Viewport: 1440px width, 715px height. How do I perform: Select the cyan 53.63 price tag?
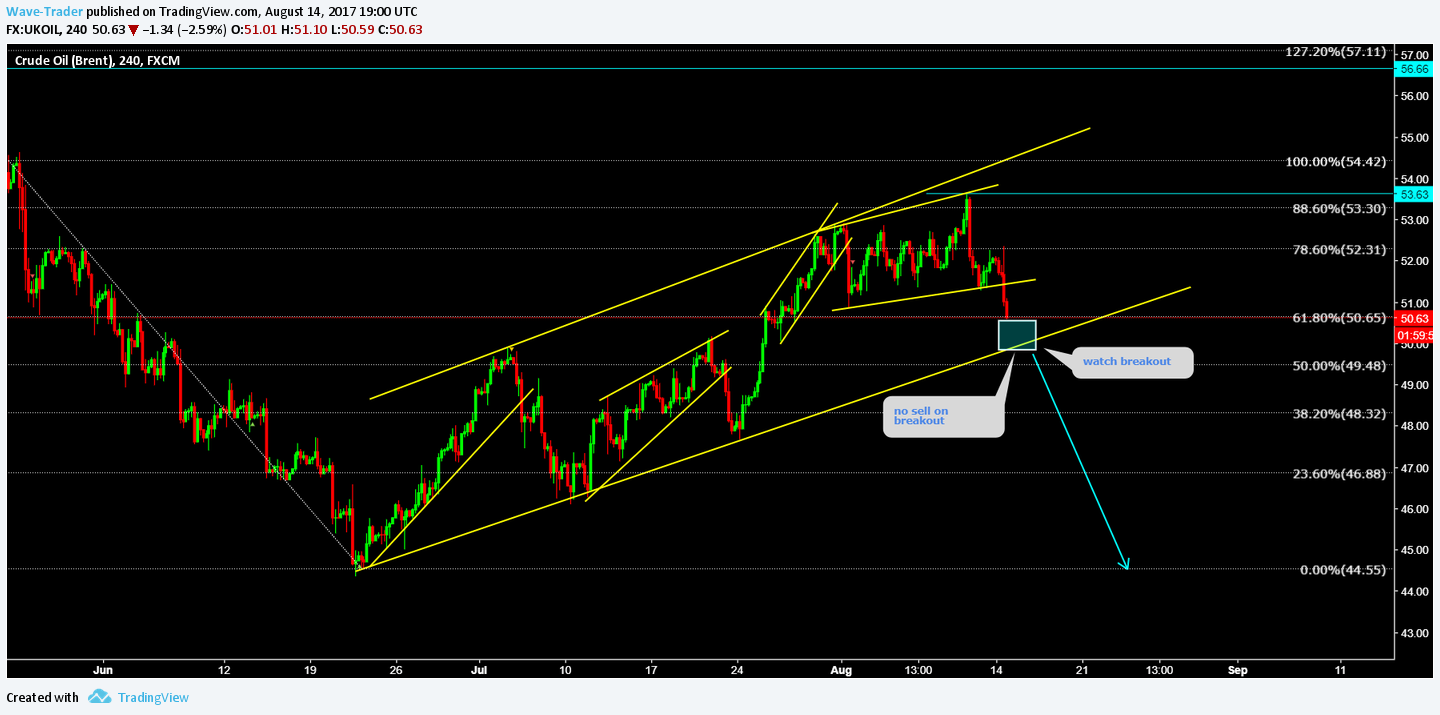click(1414, 193)
